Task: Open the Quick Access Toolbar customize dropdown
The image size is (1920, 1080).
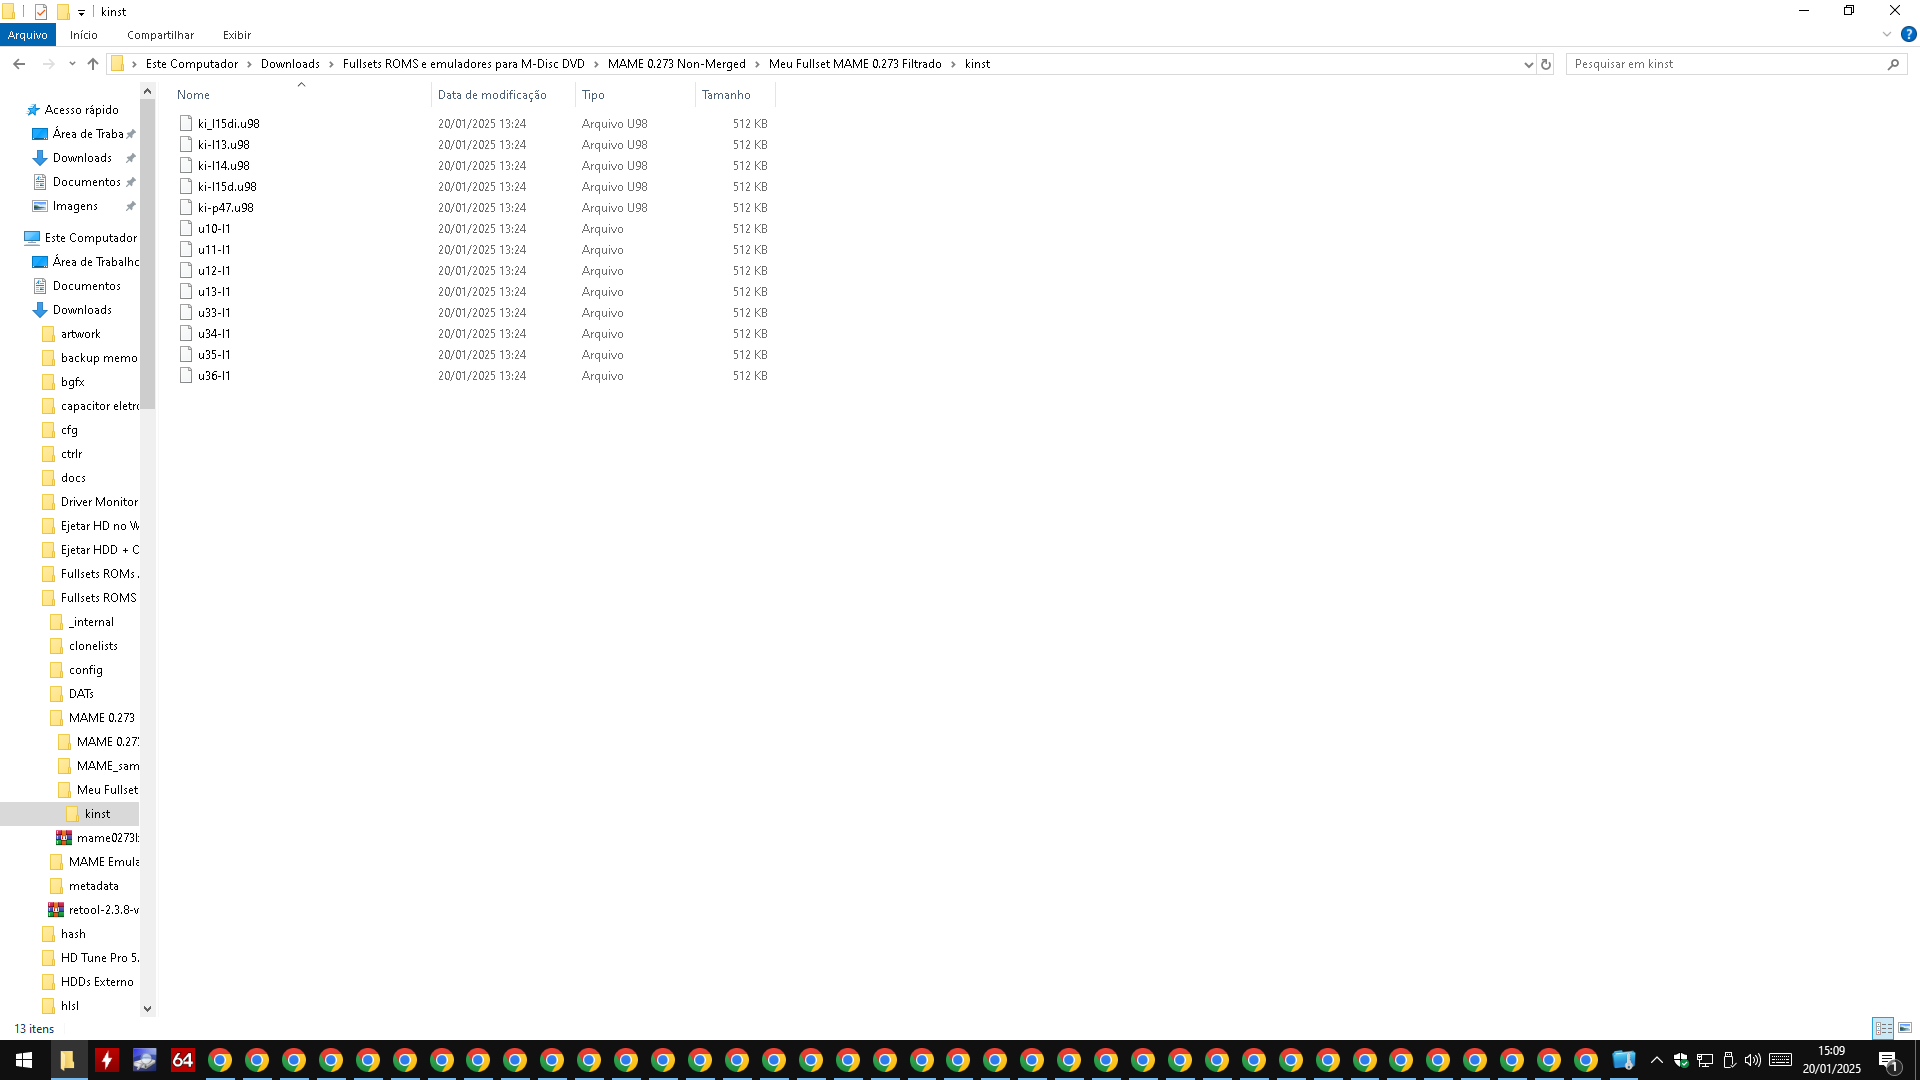Action: (x=81, y=12)
